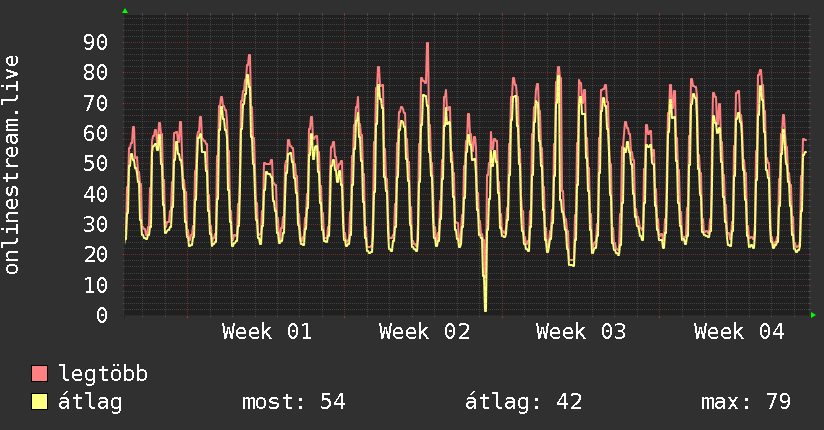Screen dimensions: 824x430
Task: Click the 20 y-axis tick label
Action: click(x=96, y=254)
